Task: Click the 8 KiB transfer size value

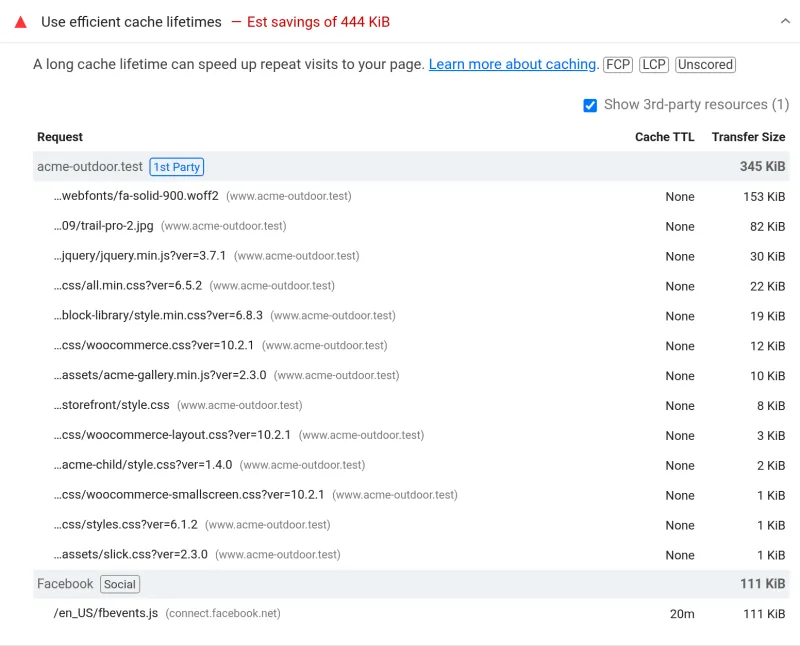Action: 771,406
